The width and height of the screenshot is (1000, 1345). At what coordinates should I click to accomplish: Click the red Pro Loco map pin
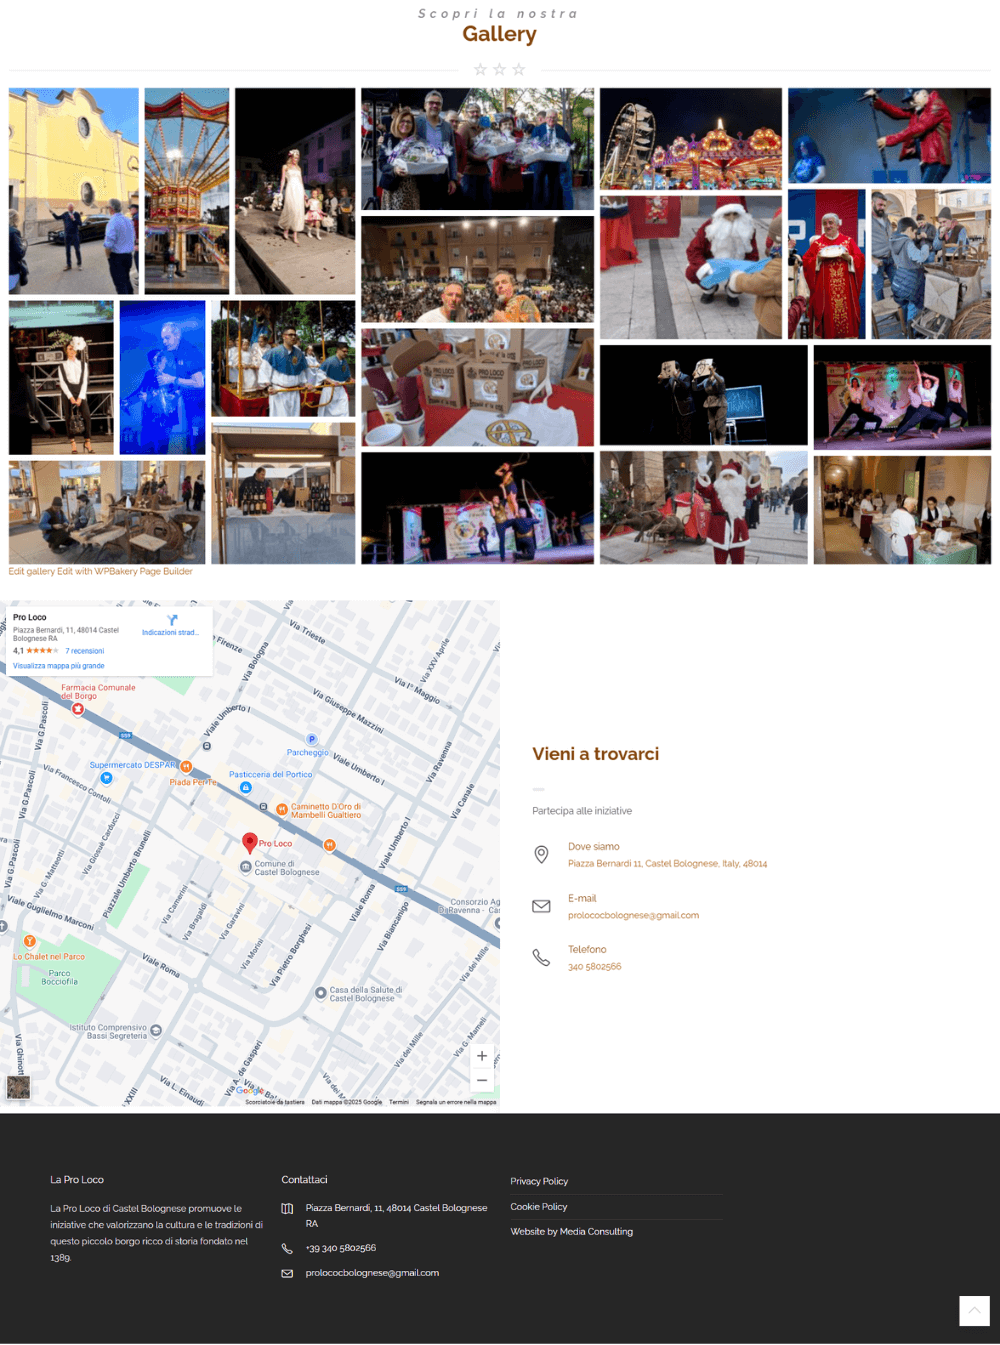[x=250, y=843]
